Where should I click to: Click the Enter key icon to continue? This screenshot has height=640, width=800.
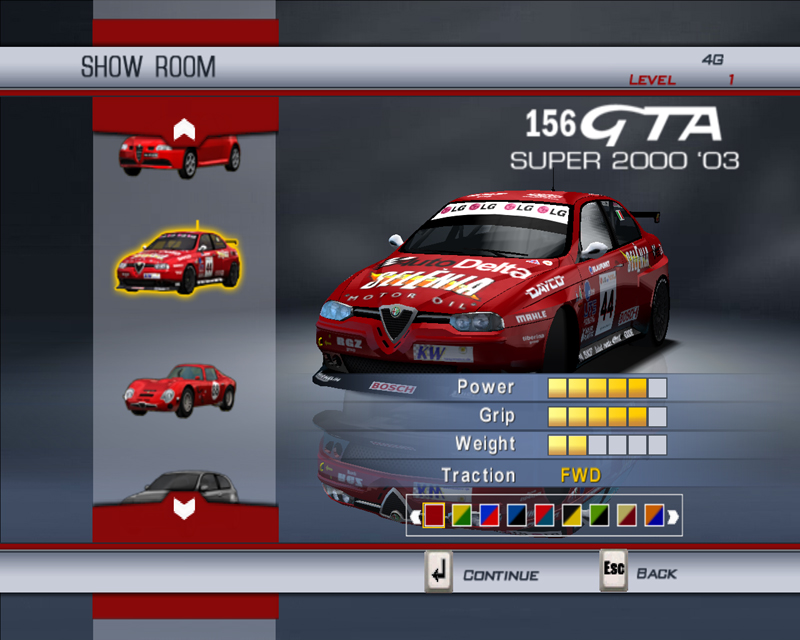click(x=438, y=572)
